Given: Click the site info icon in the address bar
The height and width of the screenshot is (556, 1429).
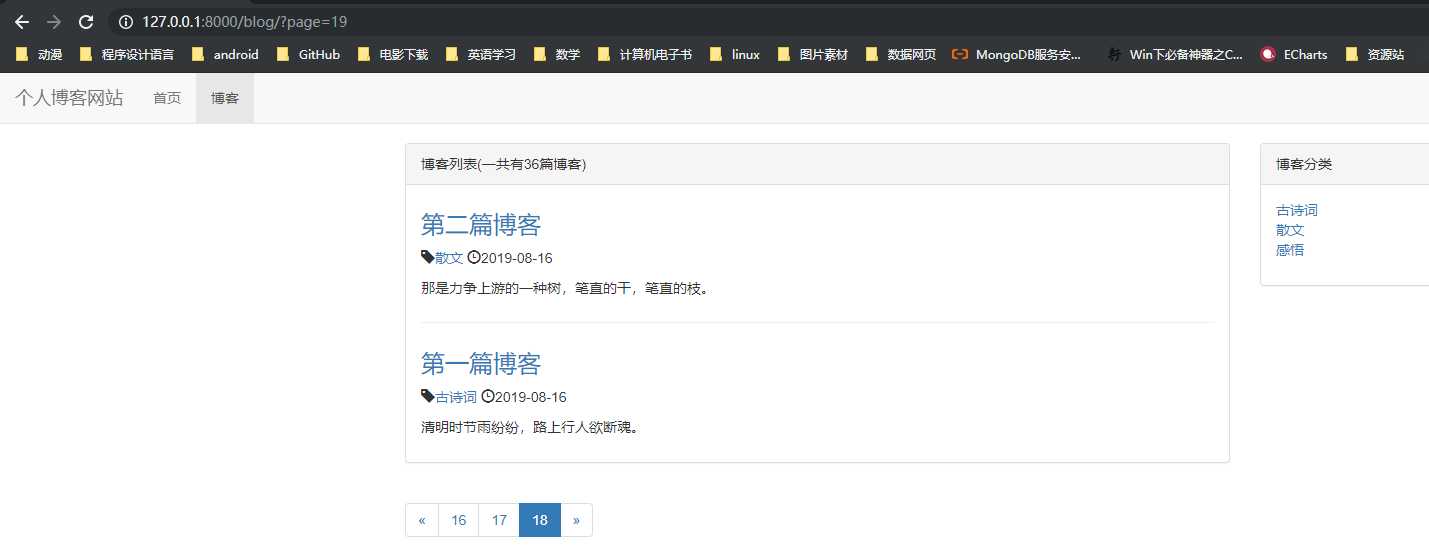Looking at the screenshot, I should pyautogui.click(x=125, y=21).
